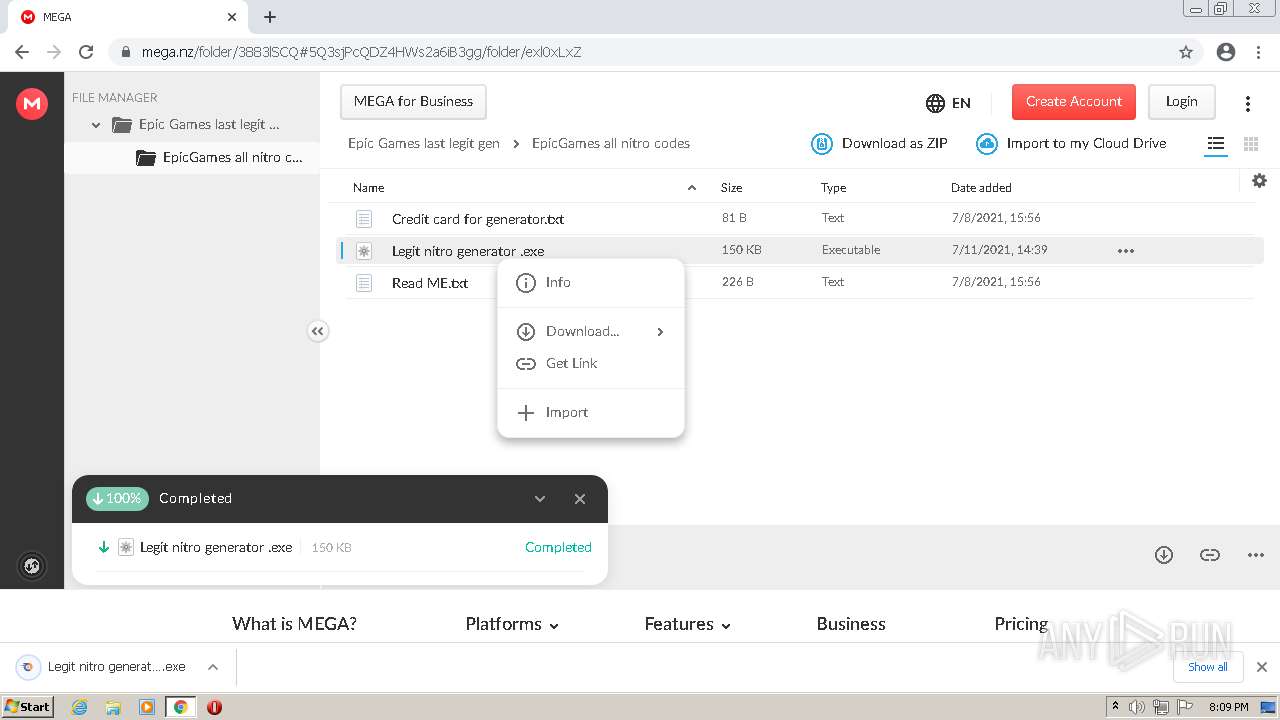Sort files by Size column
Screen dimensions: 1280x720
(x=731, y=187)
